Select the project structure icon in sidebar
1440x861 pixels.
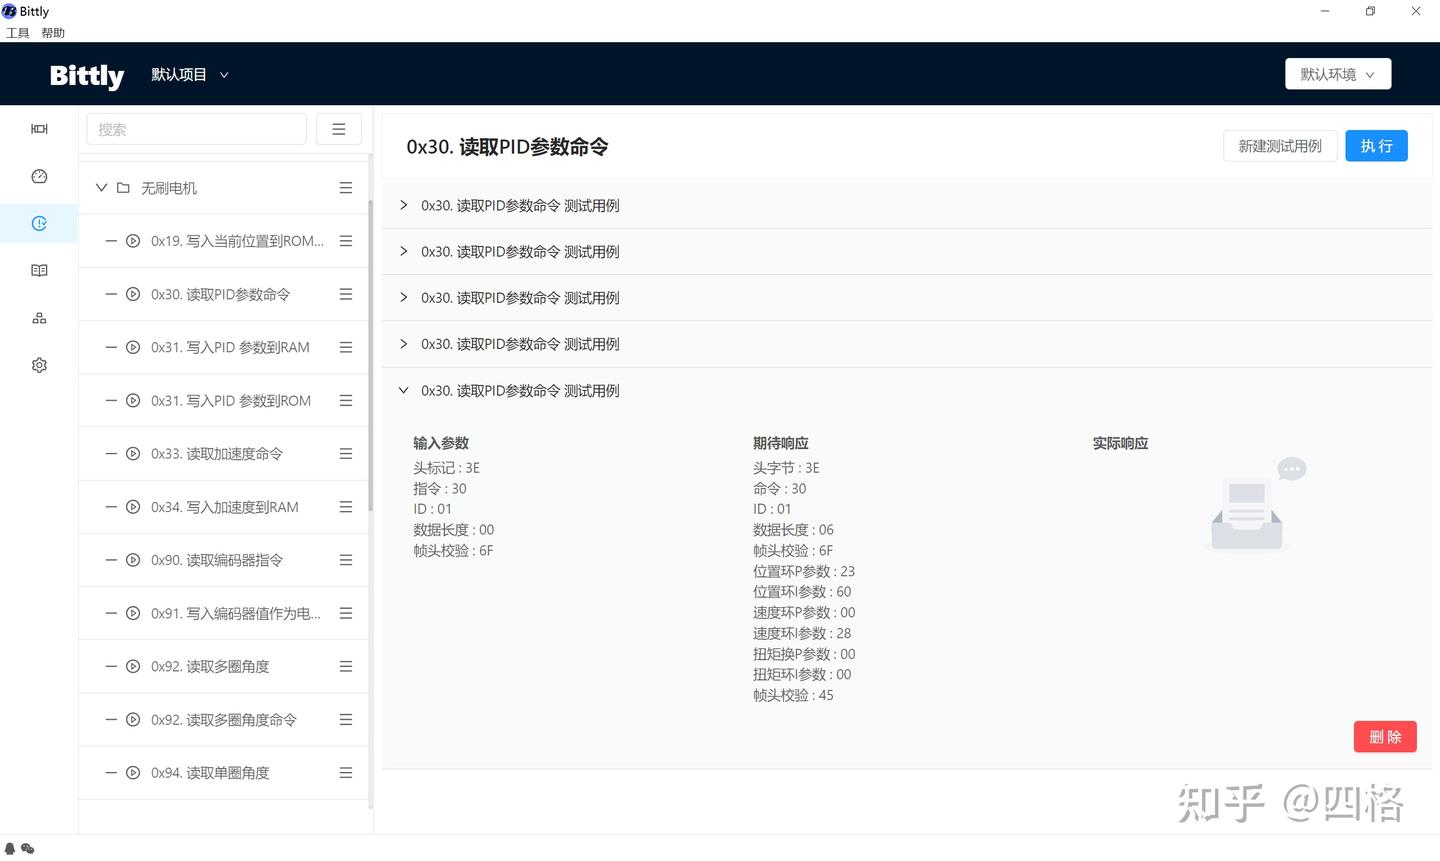coord(39,317)
